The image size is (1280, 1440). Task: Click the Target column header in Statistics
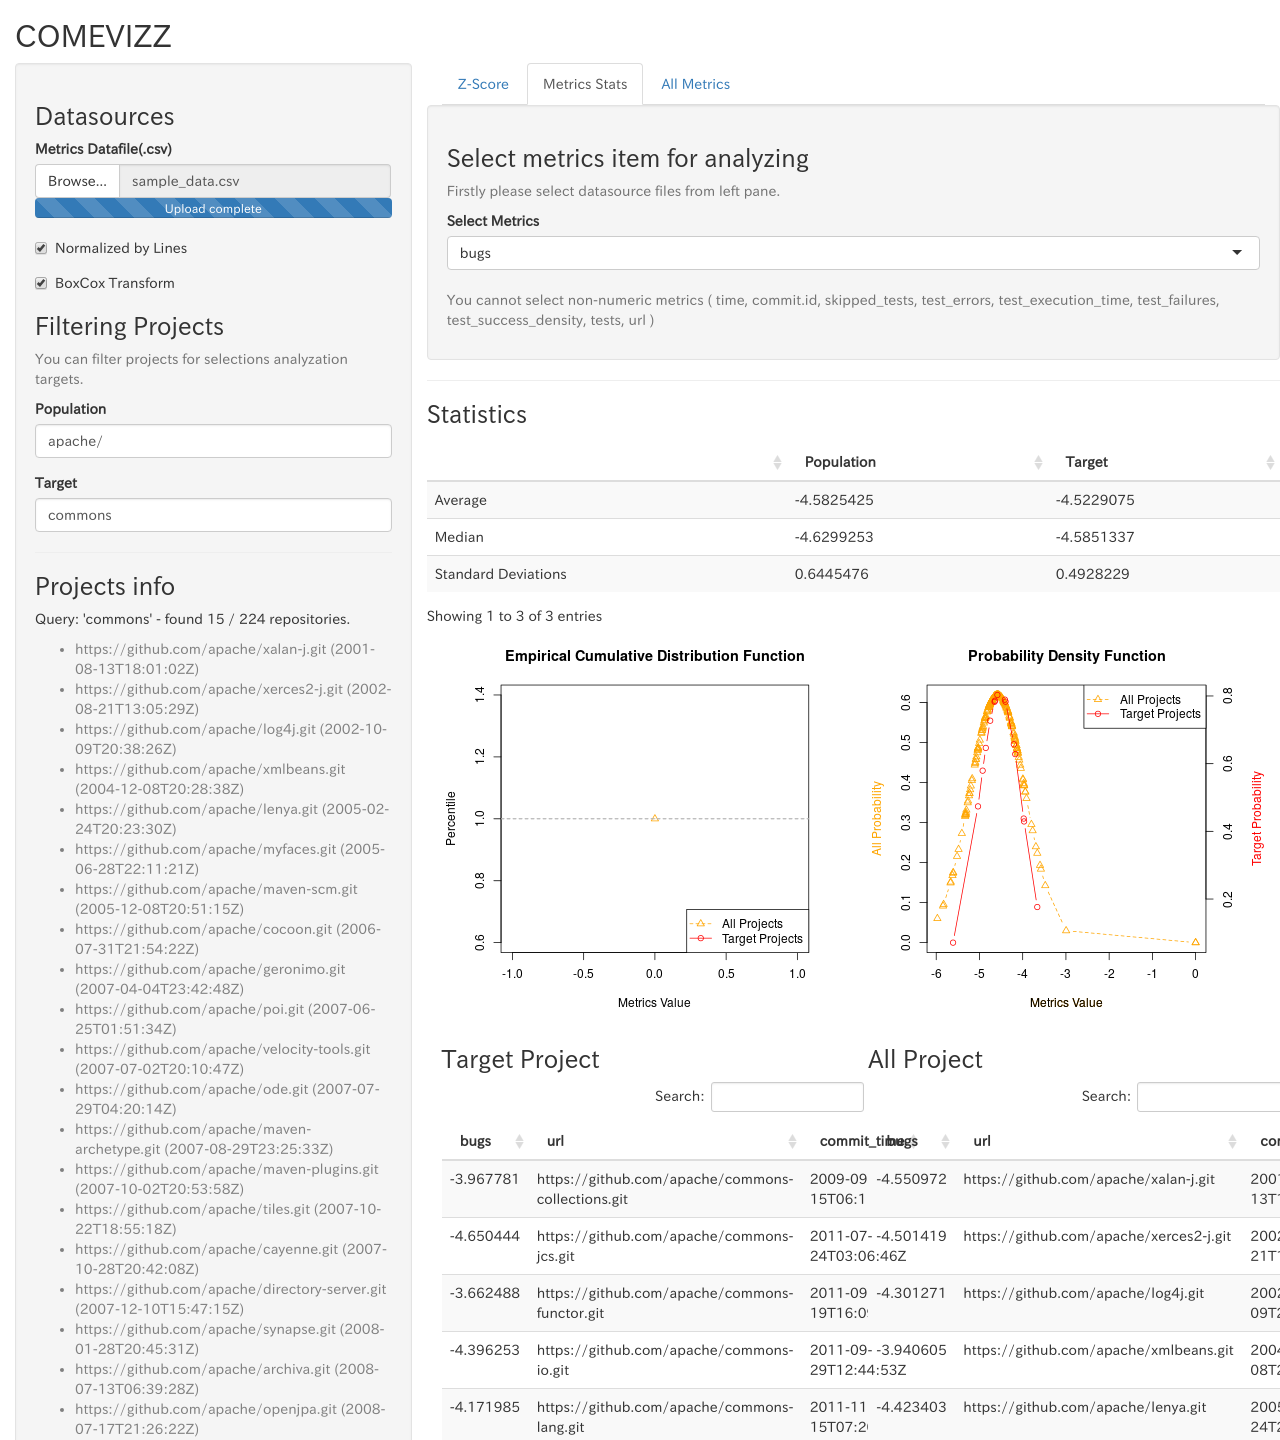click(x=1086, y=462)
